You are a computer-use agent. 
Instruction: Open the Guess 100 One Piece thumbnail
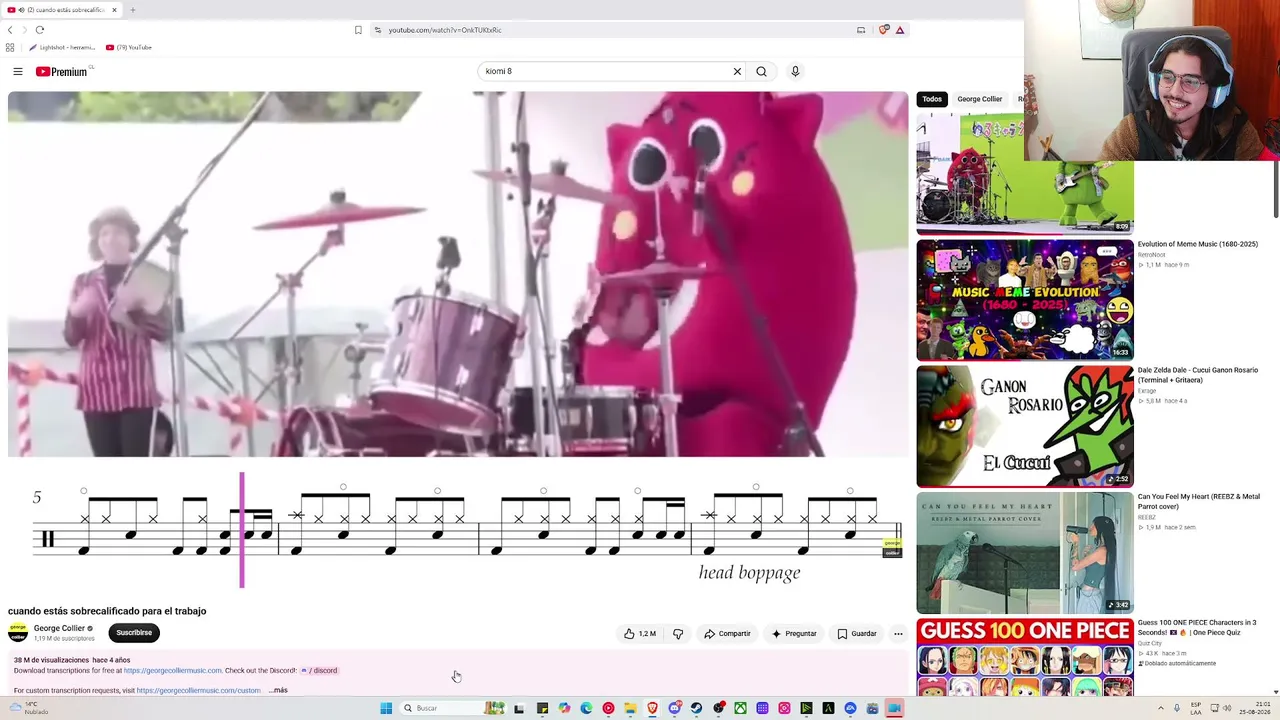[1025, 657]
